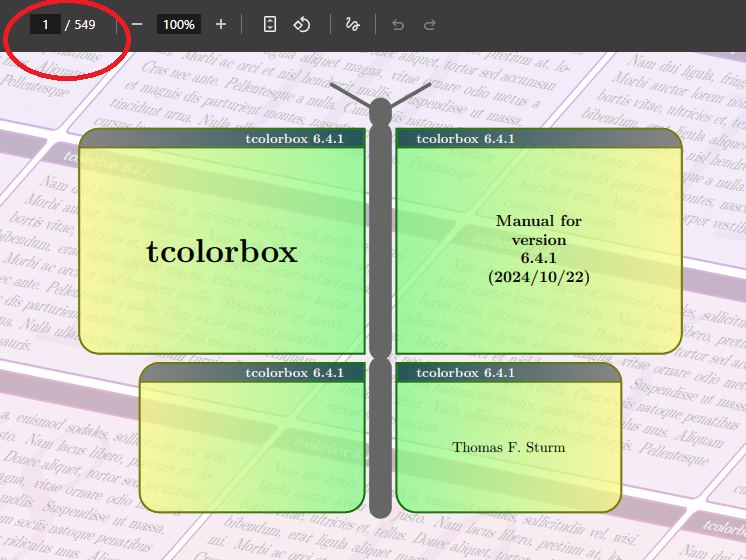The width and height of the screenshot is (746, 560).
Task: Click the bottom-left box's tcolorbox 6.4.1 header
Action: tap(294, 373)
